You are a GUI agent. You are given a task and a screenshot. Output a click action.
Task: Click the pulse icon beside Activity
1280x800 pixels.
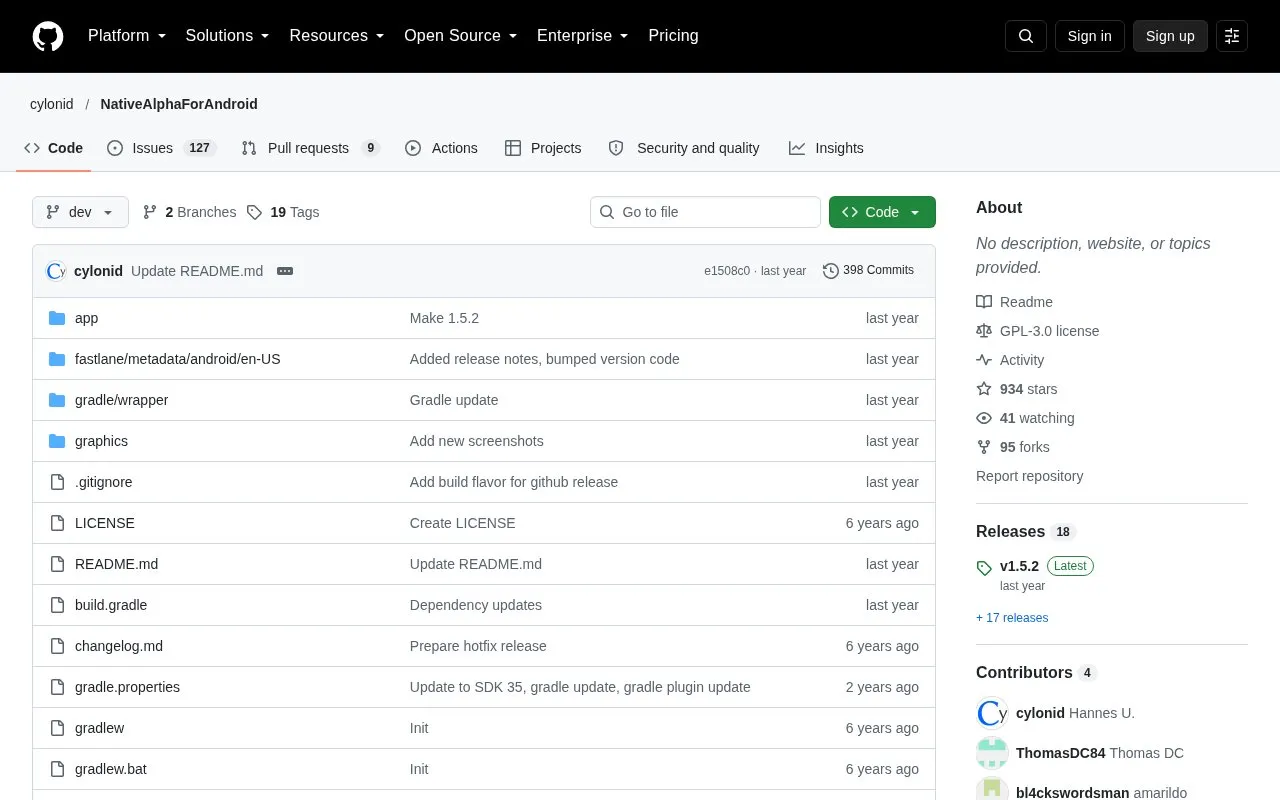click(984, 360)
